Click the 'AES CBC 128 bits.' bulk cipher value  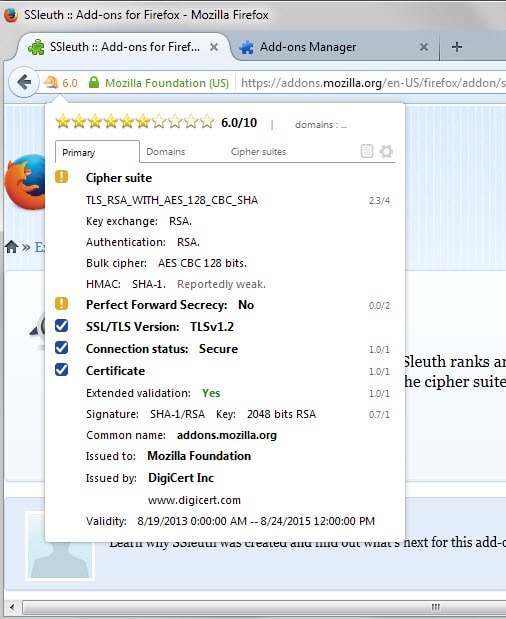tap(202, 263)
